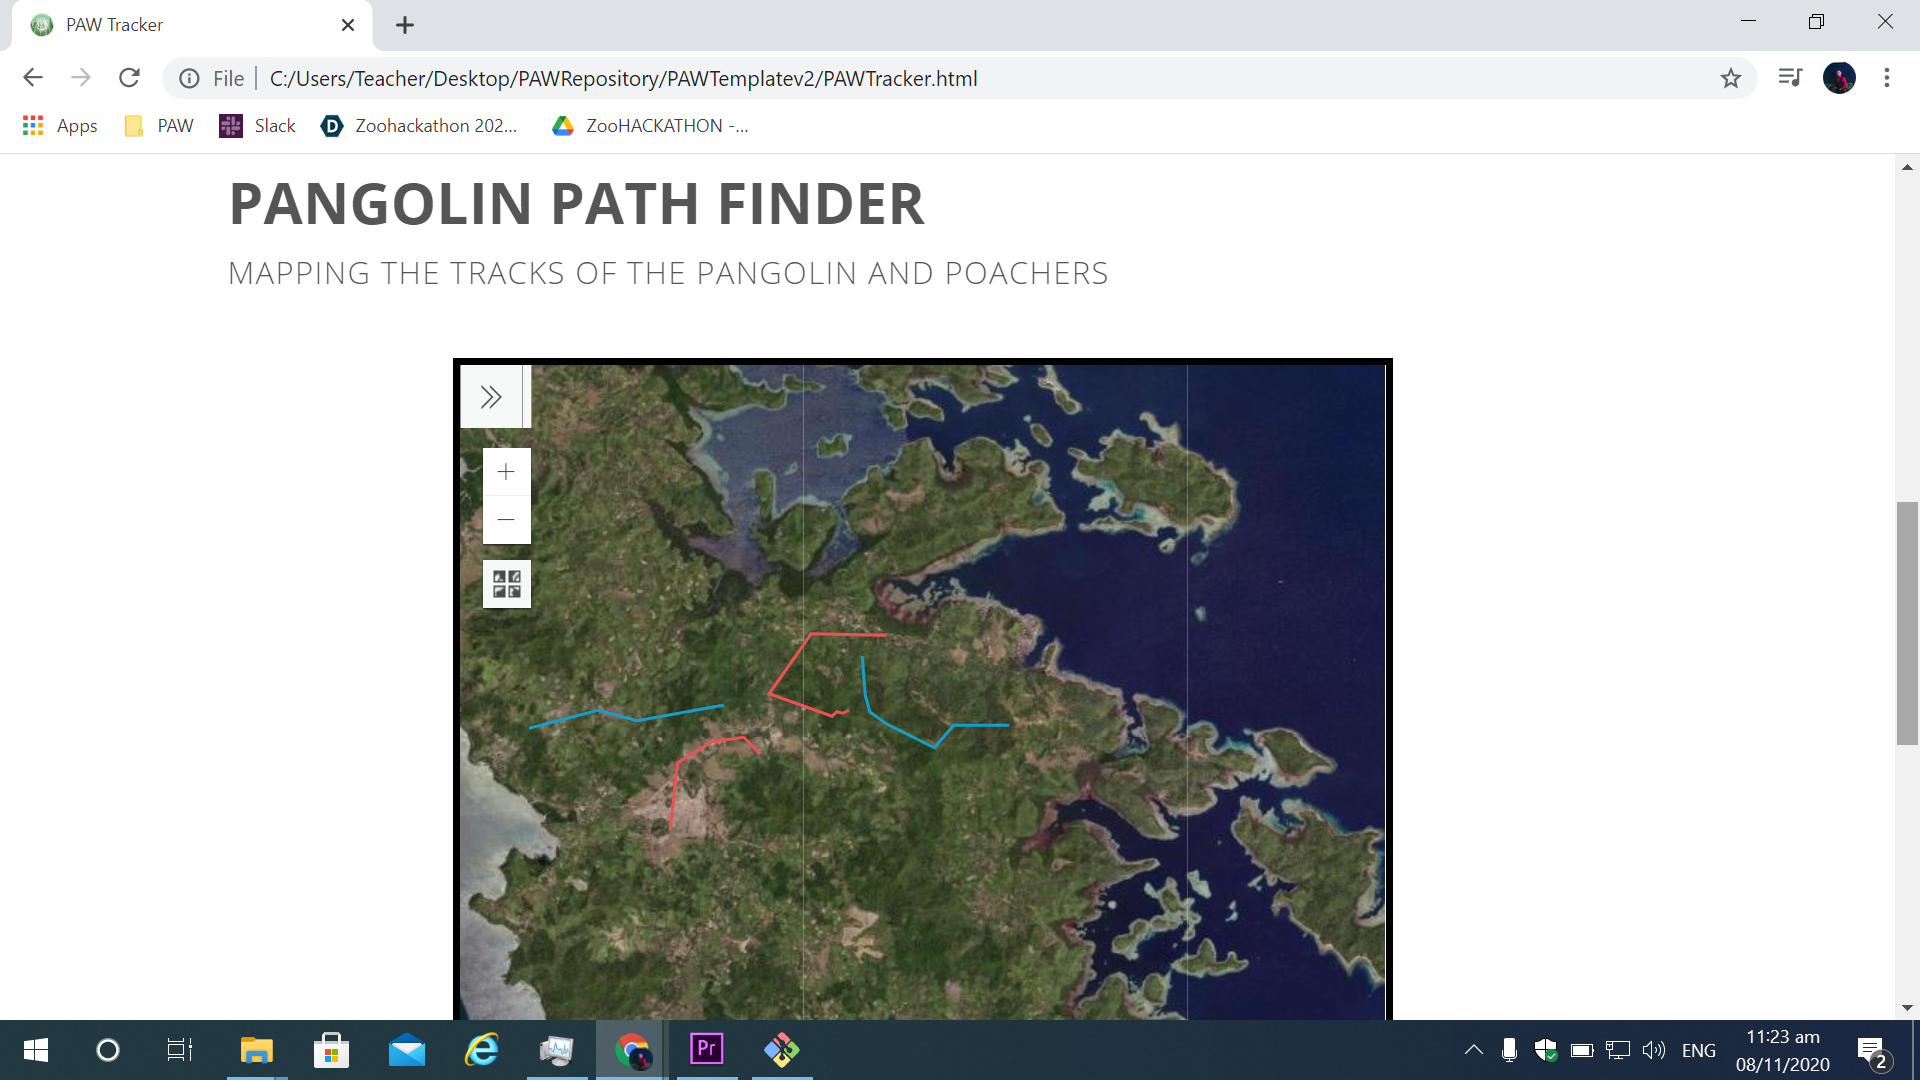Expand the map side panel chevron
The image size is (1920, 1080).
point(490,397)
